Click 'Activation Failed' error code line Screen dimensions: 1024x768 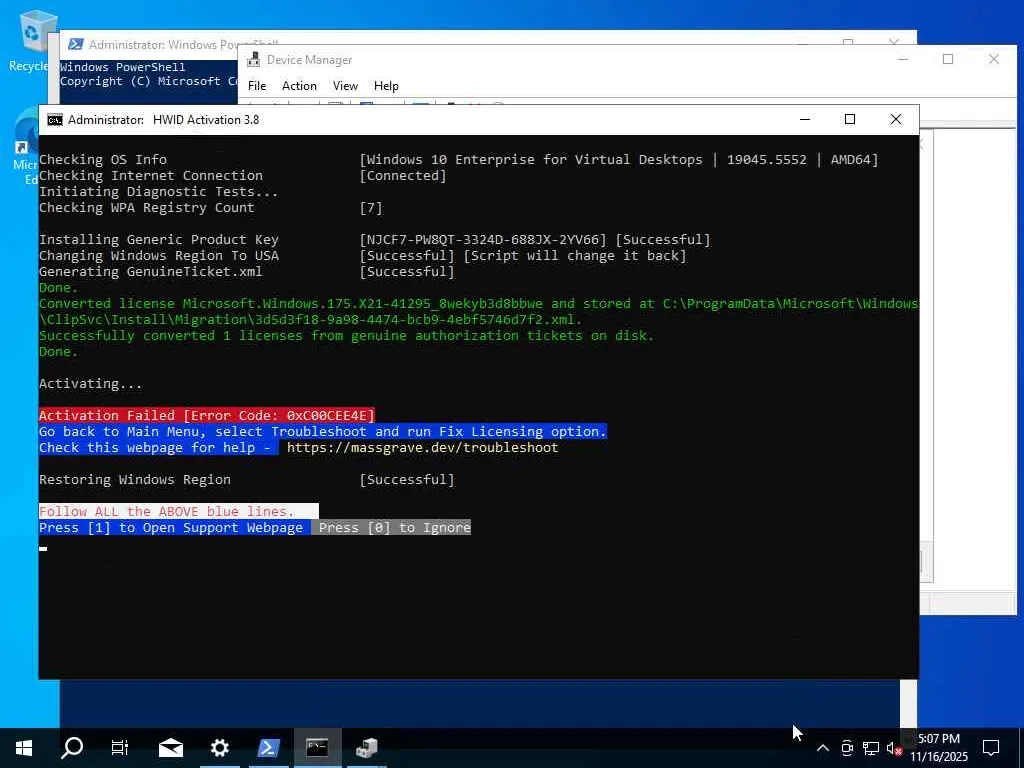(x=206, y=415)
